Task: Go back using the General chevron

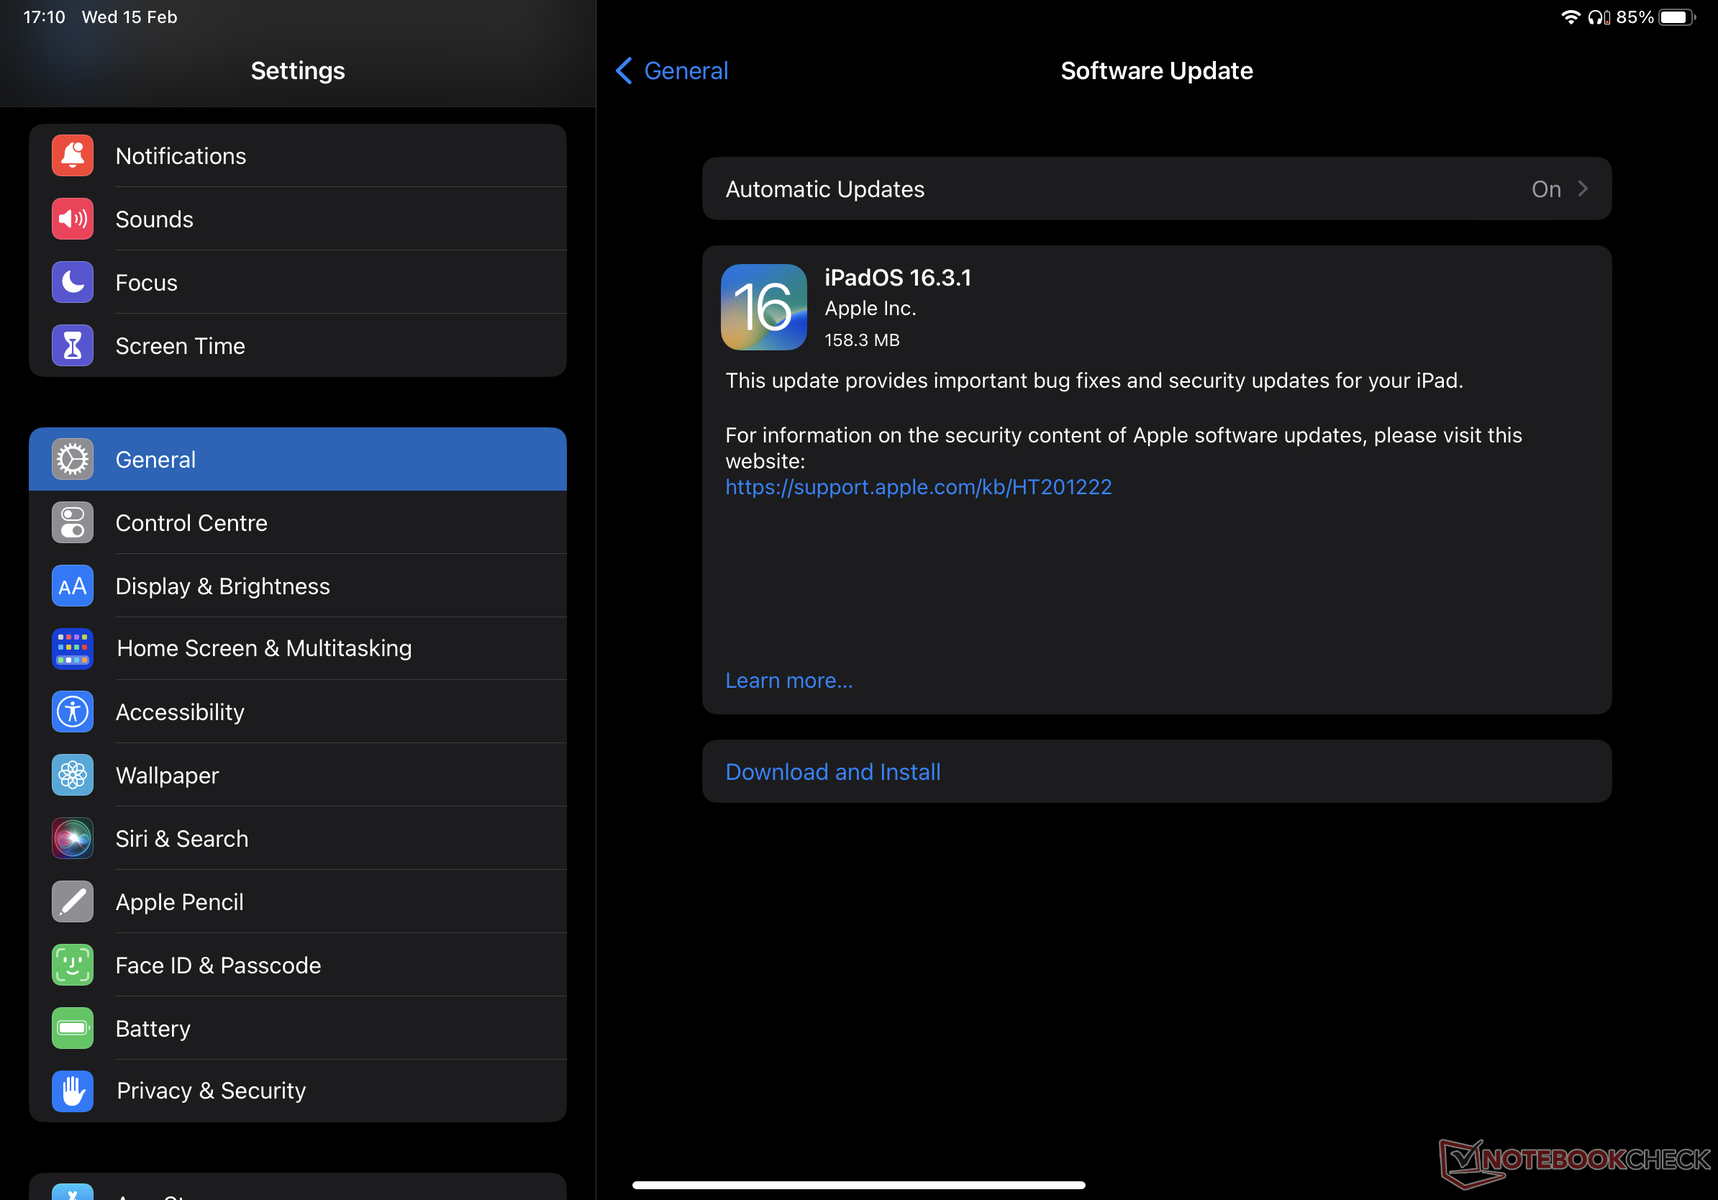Action: (625, 71)
